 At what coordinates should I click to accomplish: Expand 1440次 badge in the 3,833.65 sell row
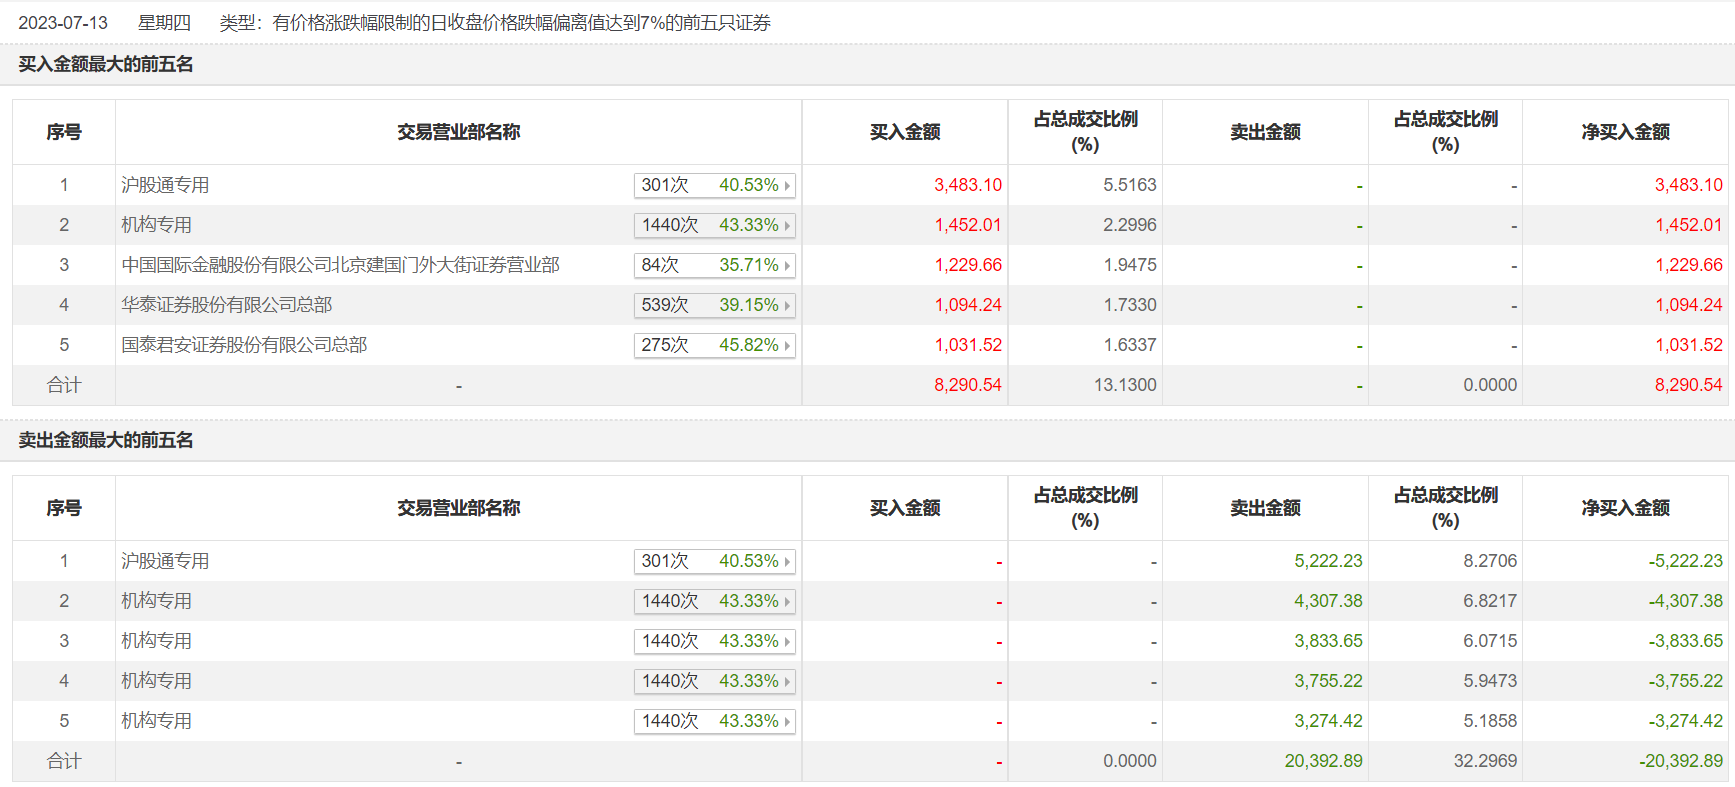pos(715,641)
